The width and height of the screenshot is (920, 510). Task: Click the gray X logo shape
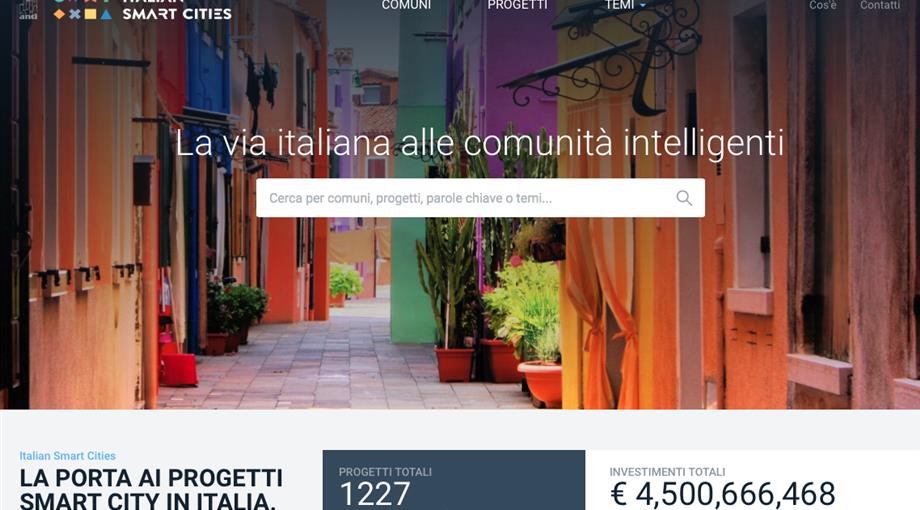point(75,14)
